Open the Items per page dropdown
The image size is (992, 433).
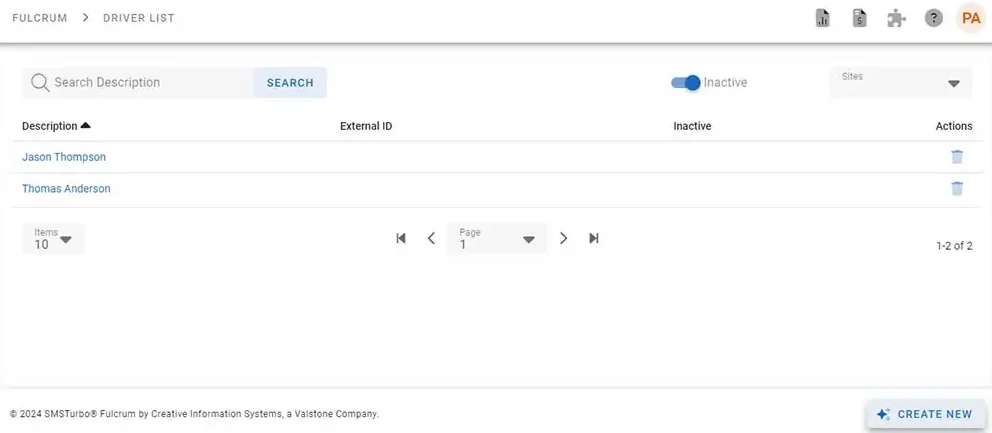pyautogui.click(x=53, y=239)
